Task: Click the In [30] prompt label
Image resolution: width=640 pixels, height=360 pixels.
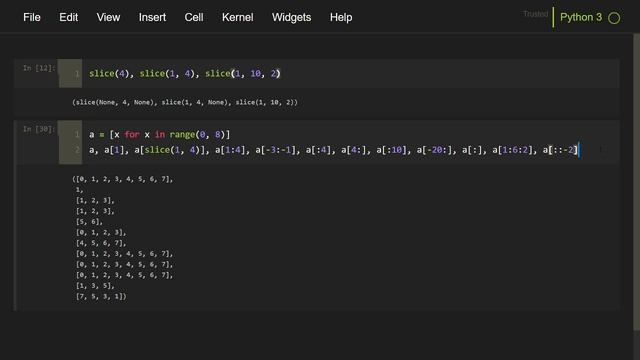Action: pos(39,129)
